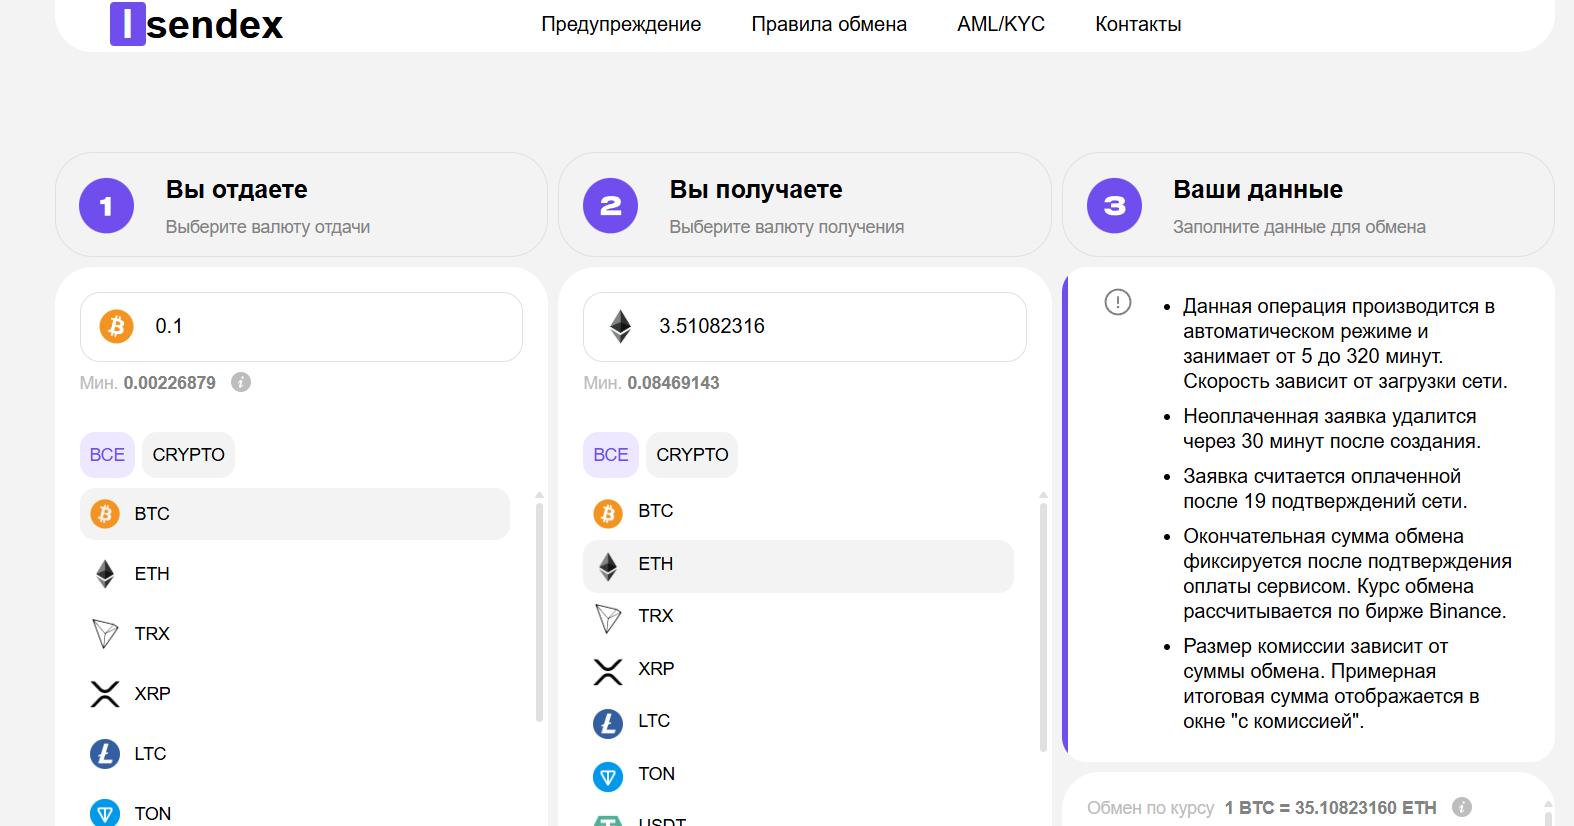Select ETH in the give currency list
Viewport: 1574px width, 826px height.
click(x=295, y=574)
